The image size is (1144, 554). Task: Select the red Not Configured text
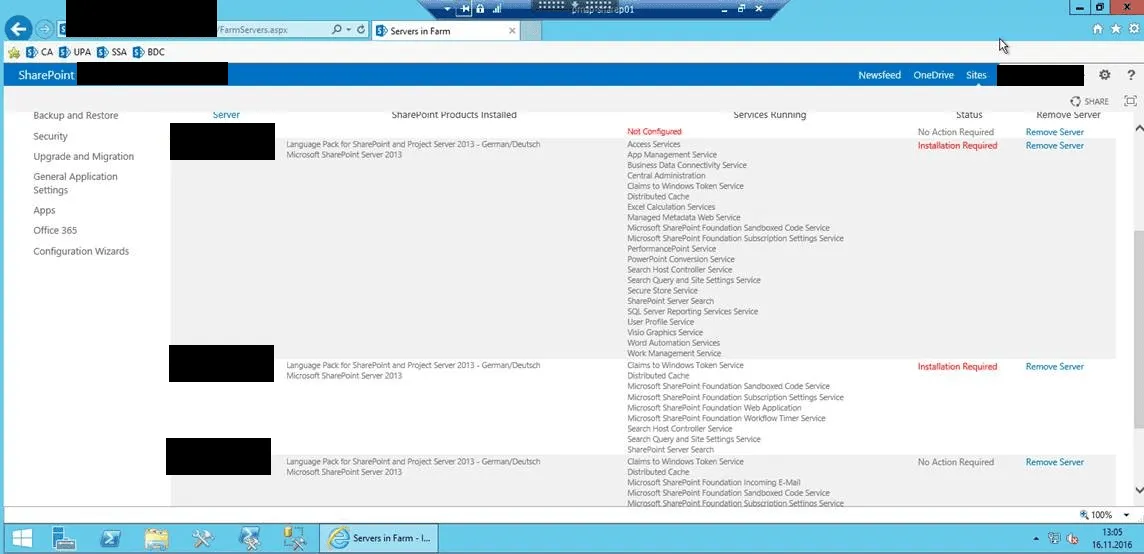coord(654,131)
